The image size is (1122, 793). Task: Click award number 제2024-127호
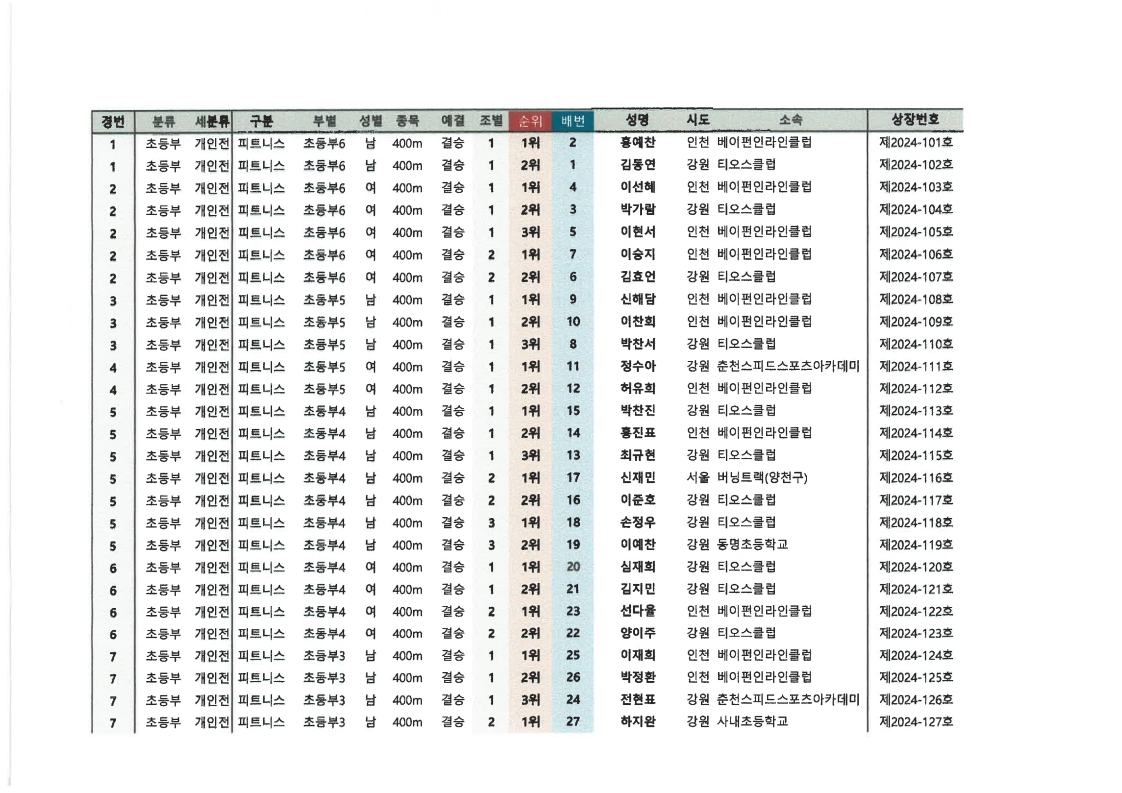pyautogui.click(x=916, y=721)
